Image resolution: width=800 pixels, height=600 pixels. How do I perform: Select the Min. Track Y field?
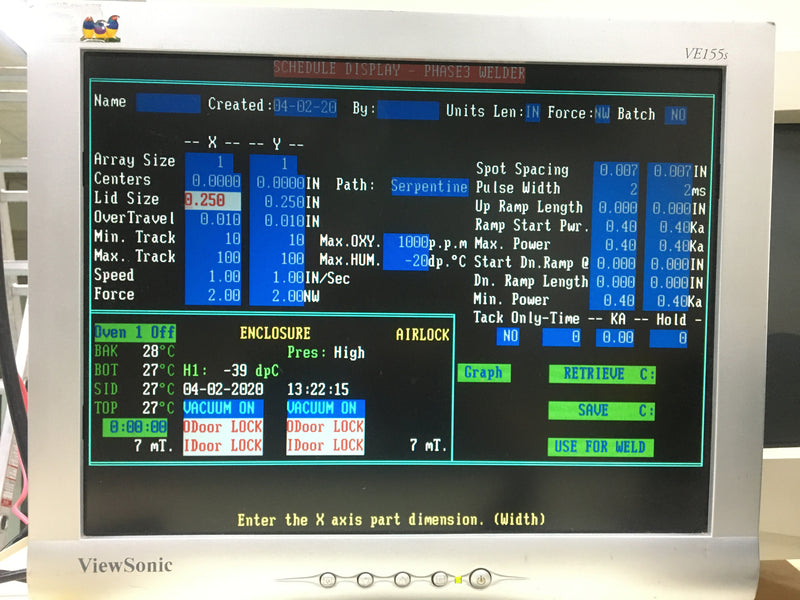tap(278, 240)
